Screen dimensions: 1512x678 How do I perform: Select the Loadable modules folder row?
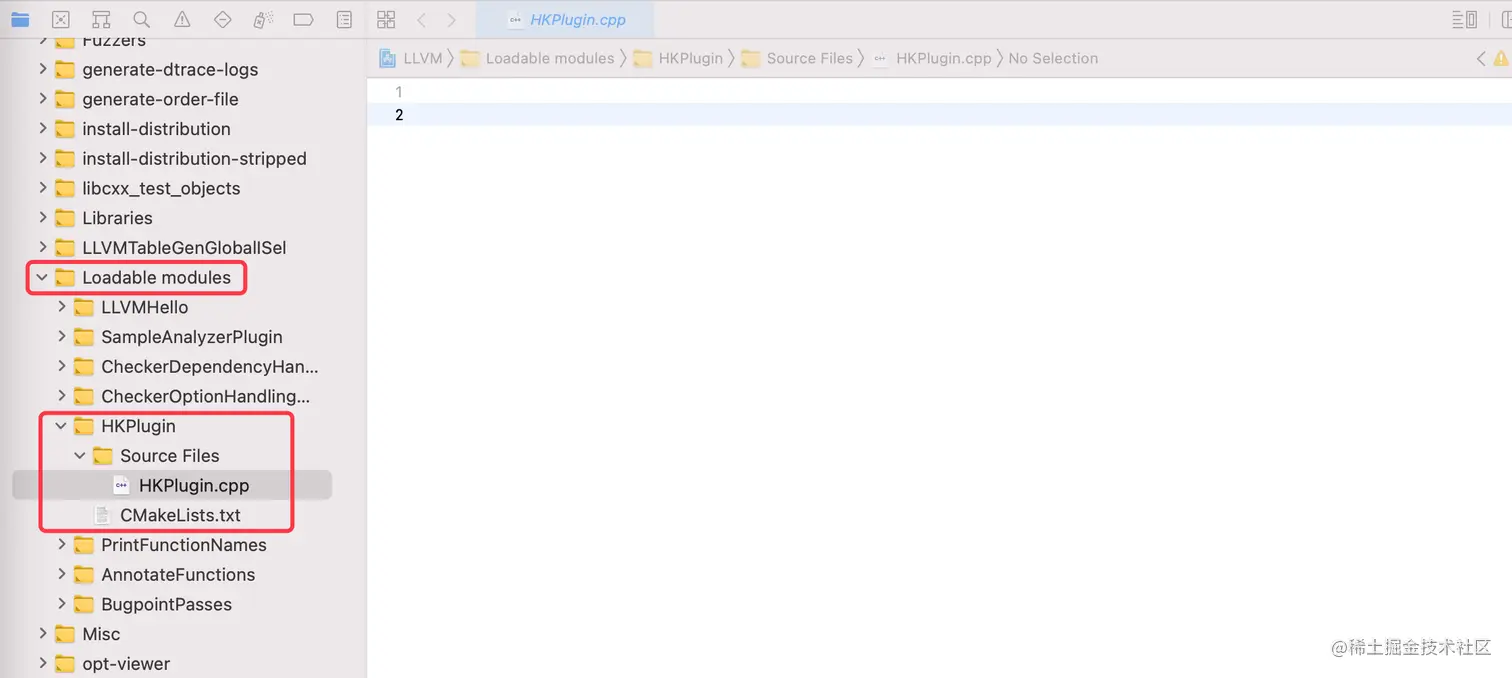172,277
